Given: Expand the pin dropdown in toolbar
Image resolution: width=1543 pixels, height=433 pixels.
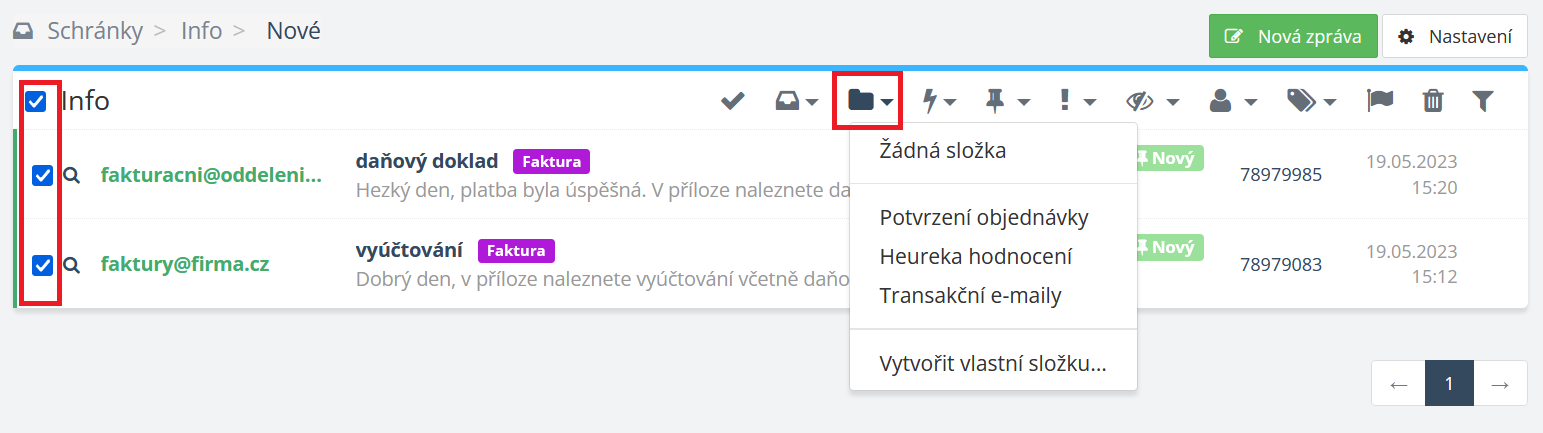Looking at the screenshot, I should [x=1006, y=100].
